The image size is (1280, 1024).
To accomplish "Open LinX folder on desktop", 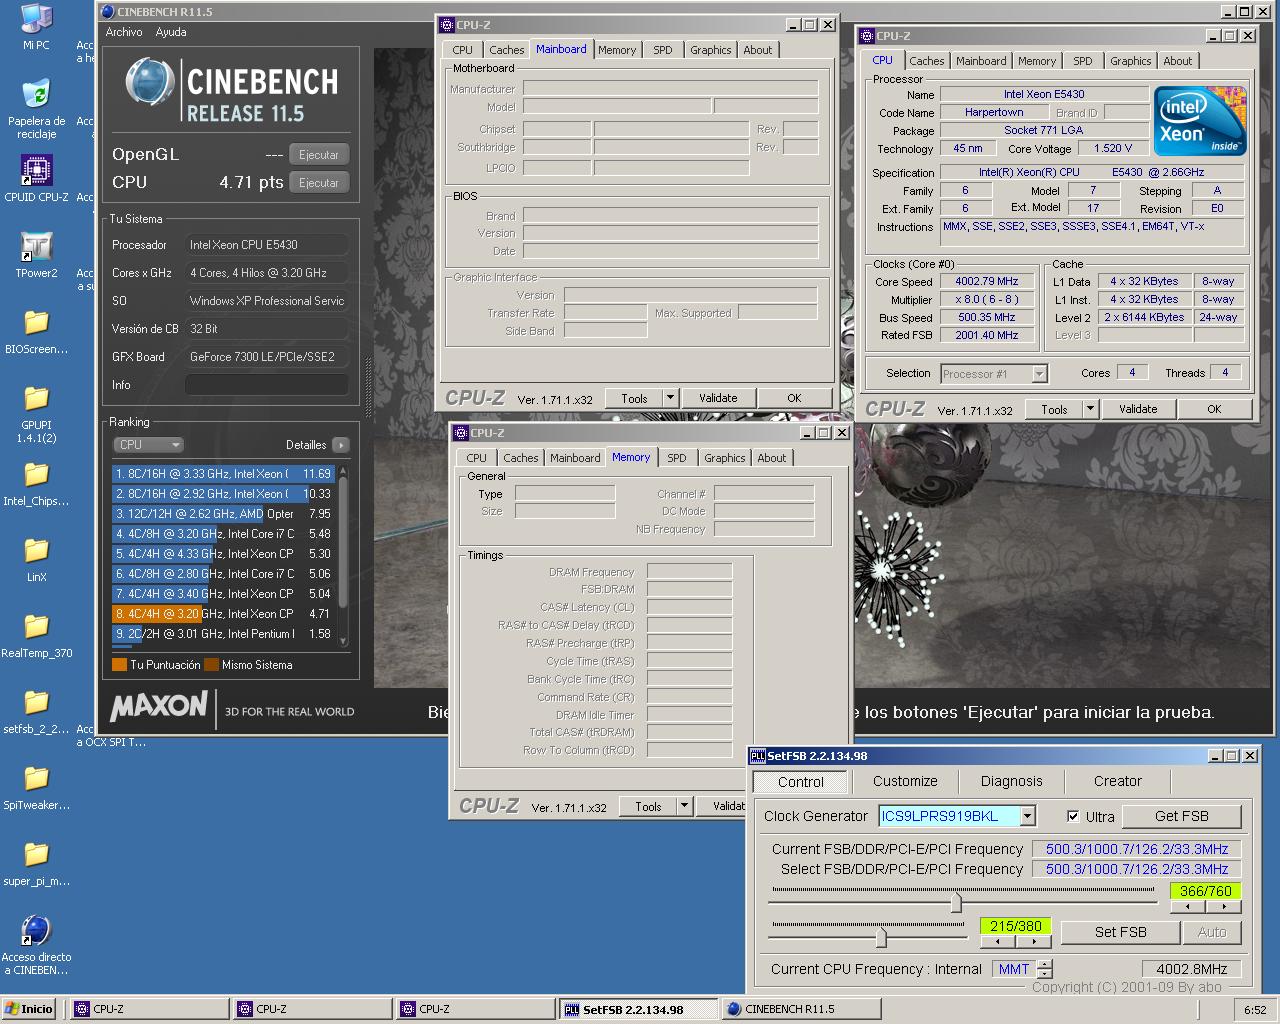I will coord(36,558).
